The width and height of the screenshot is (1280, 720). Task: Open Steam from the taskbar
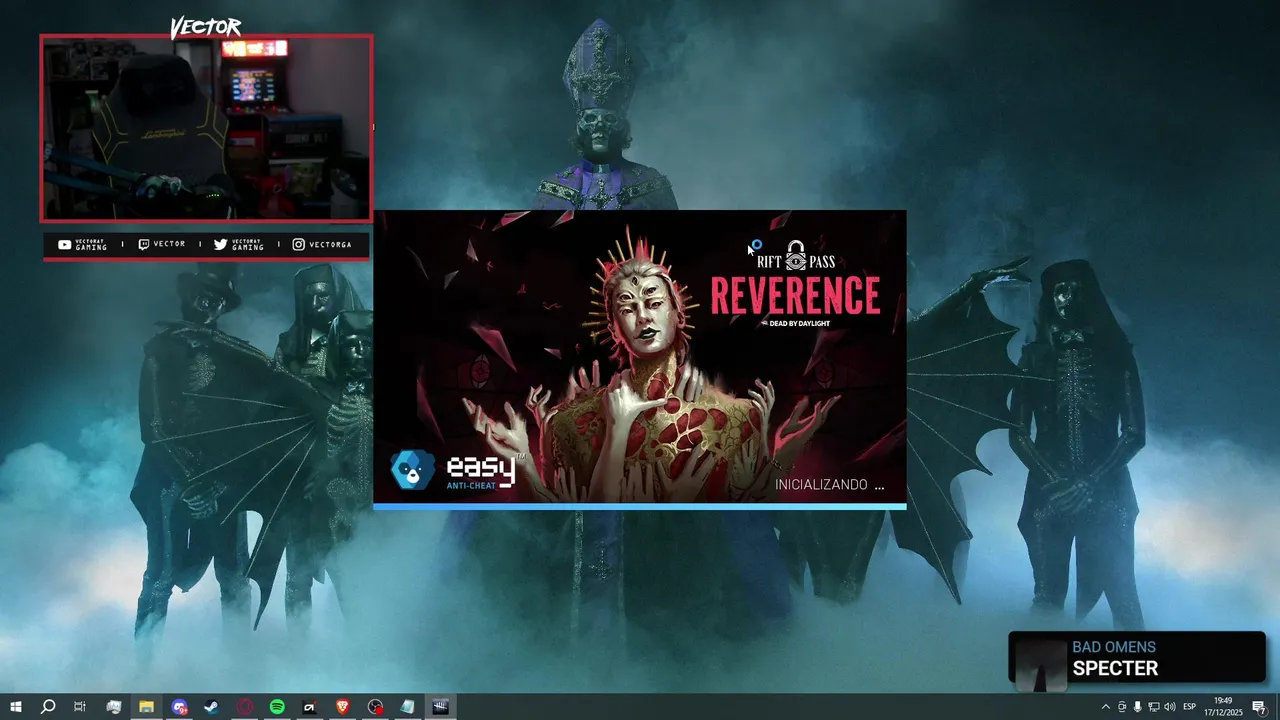212,707
